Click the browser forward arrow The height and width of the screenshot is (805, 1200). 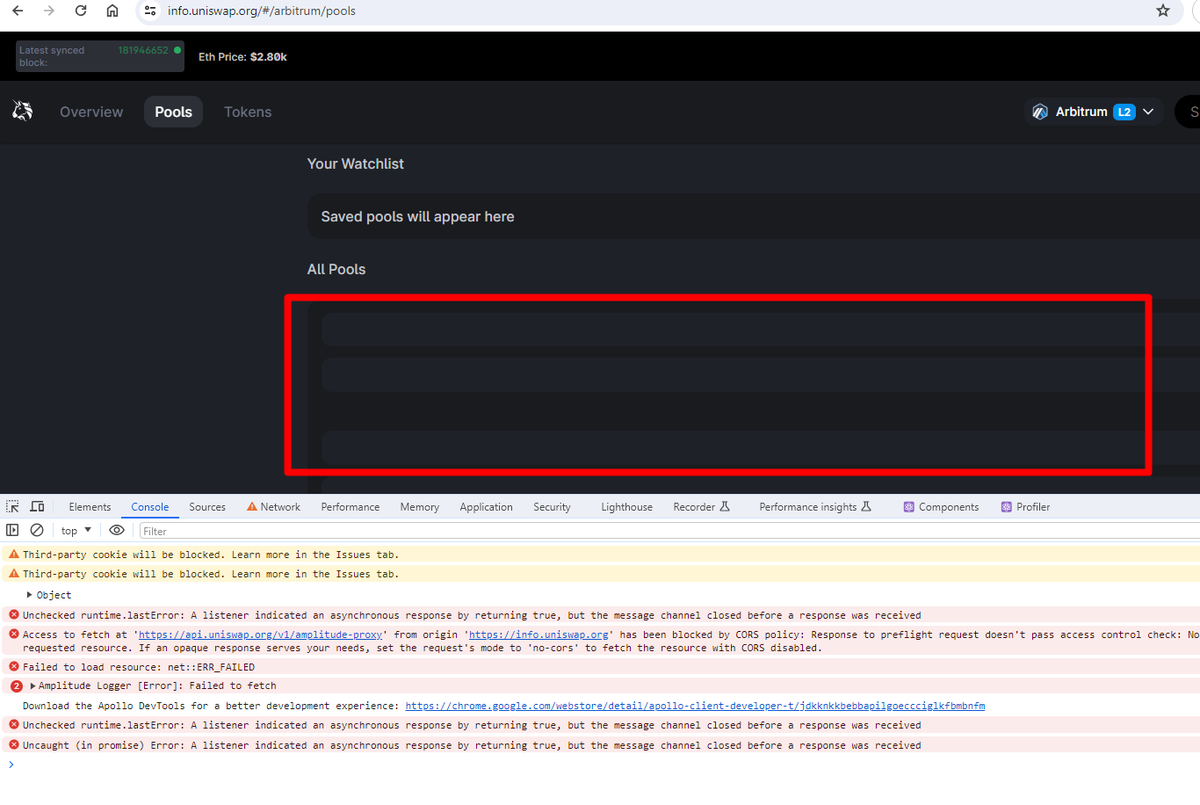[49, 11]
